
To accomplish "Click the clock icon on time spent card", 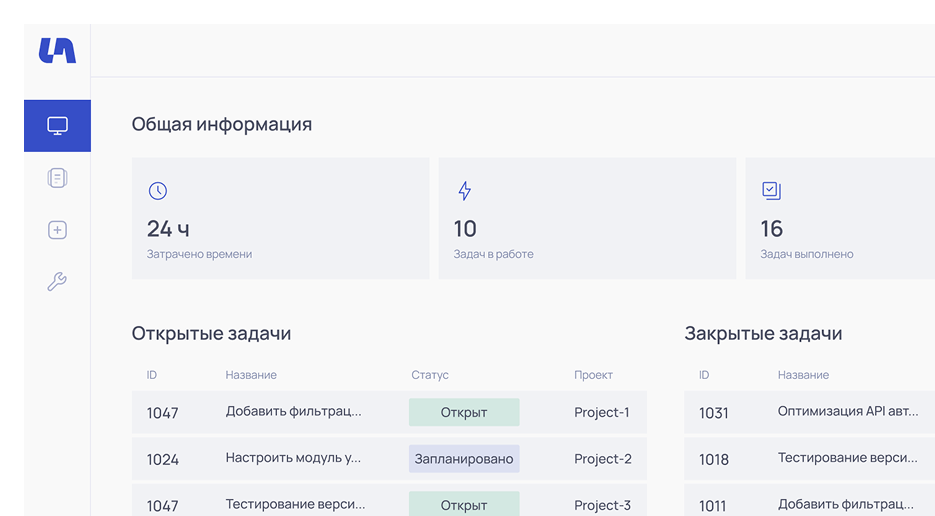I will tap(157, 191).
